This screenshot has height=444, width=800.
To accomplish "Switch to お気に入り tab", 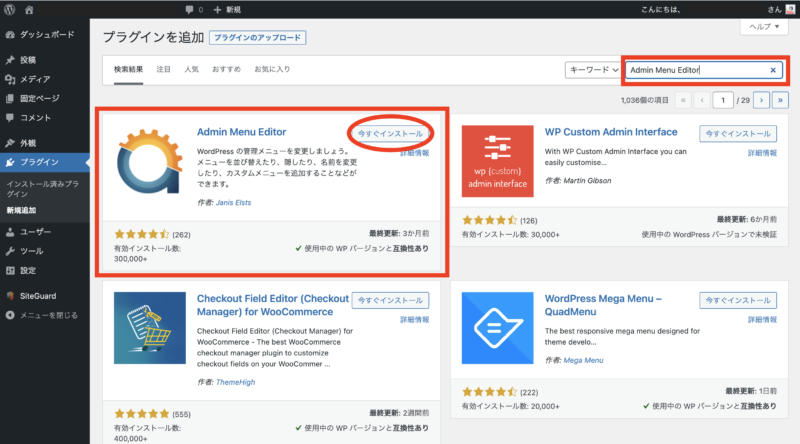I will [272, 69].
